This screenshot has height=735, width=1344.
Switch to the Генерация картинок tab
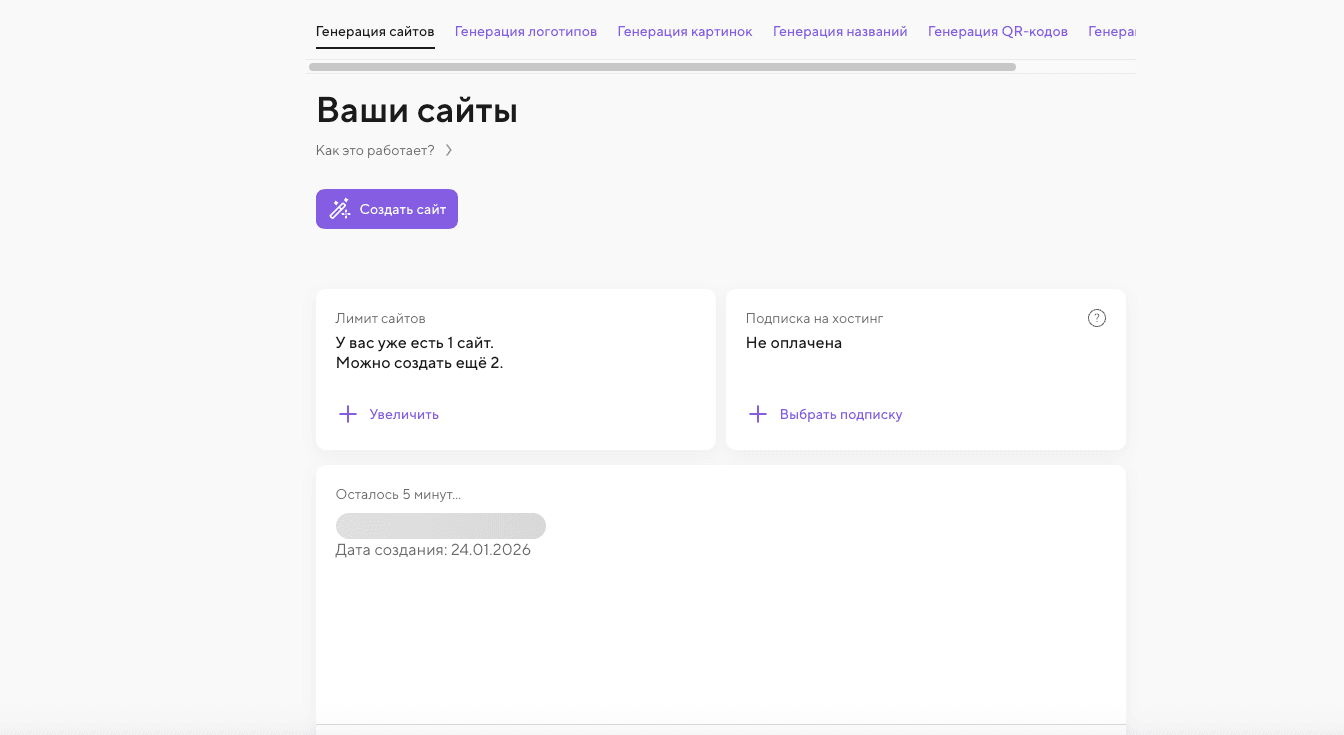pyautogui.click(x=685, y=31)
